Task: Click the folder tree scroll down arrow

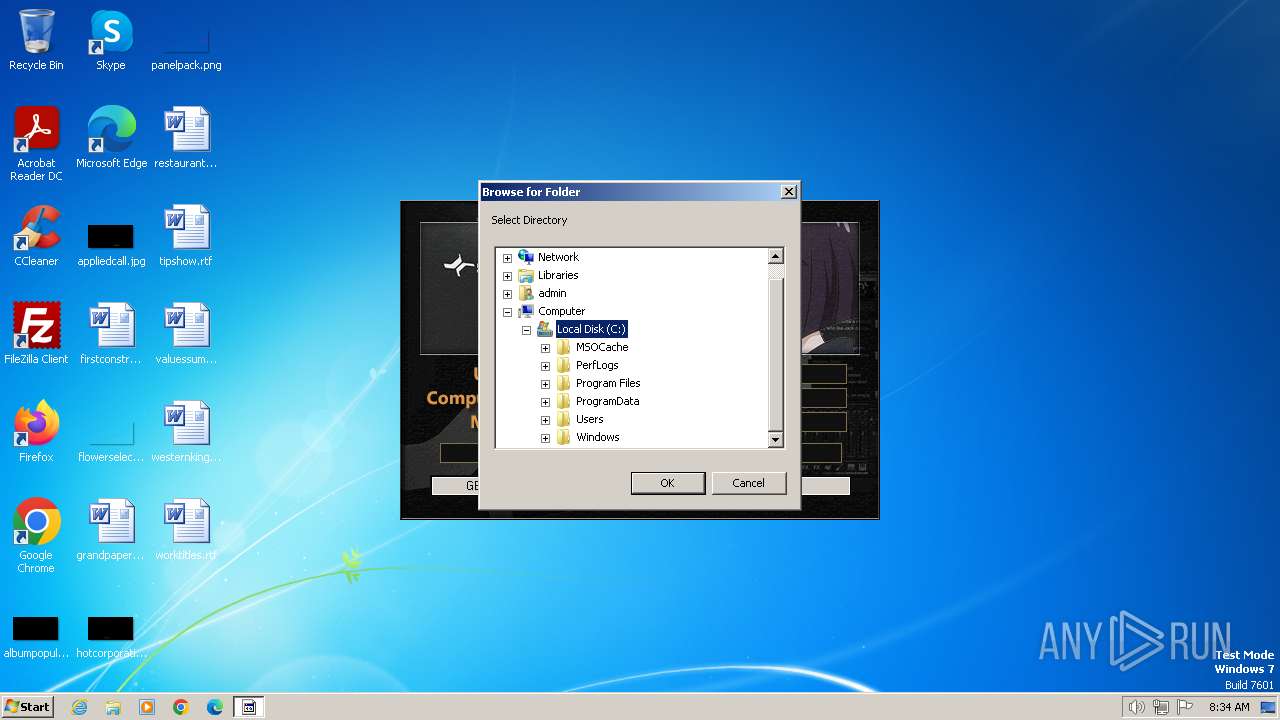Action: click(775, 439)
